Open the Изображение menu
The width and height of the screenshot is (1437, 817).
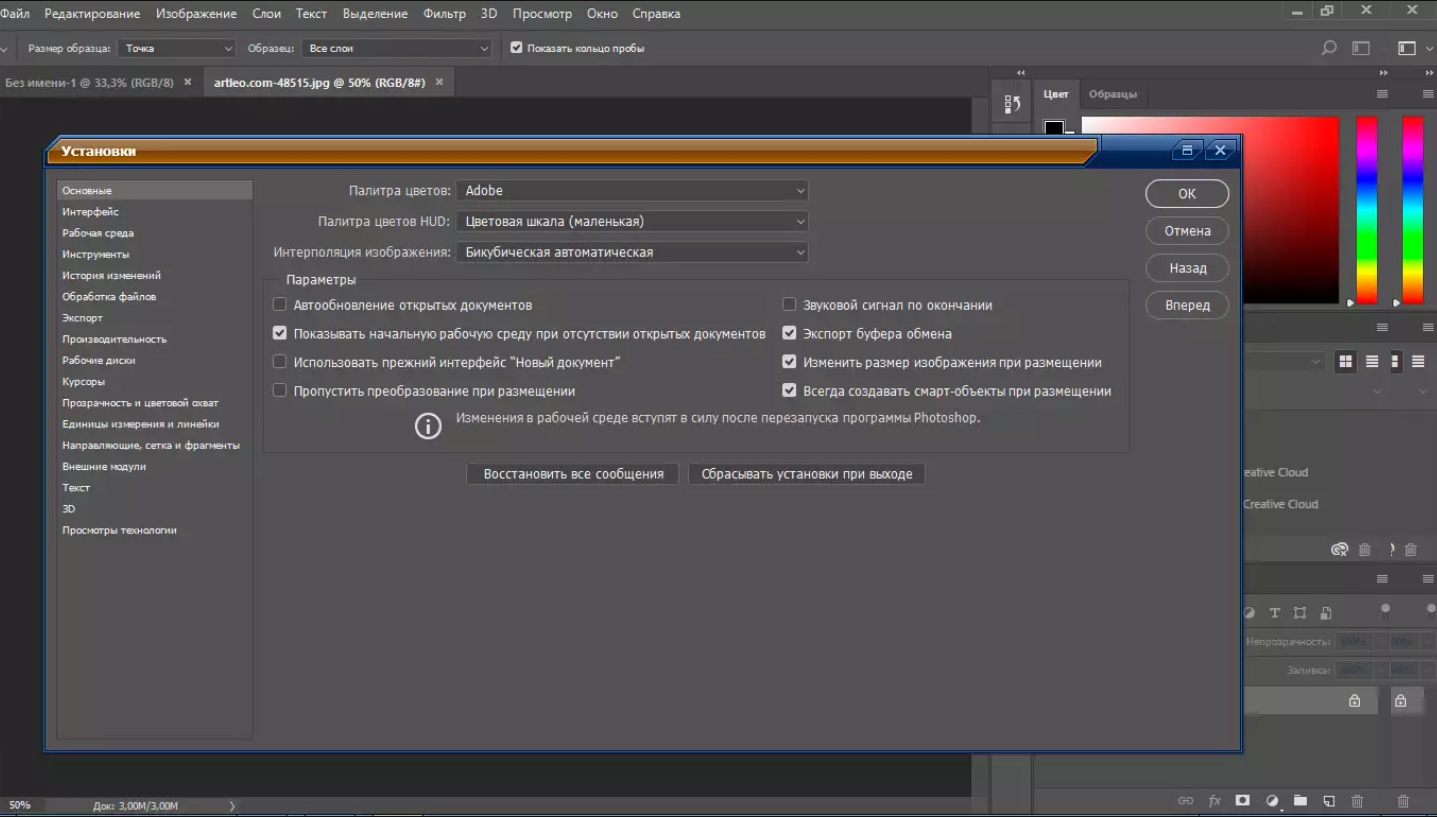tap(197, 14)
